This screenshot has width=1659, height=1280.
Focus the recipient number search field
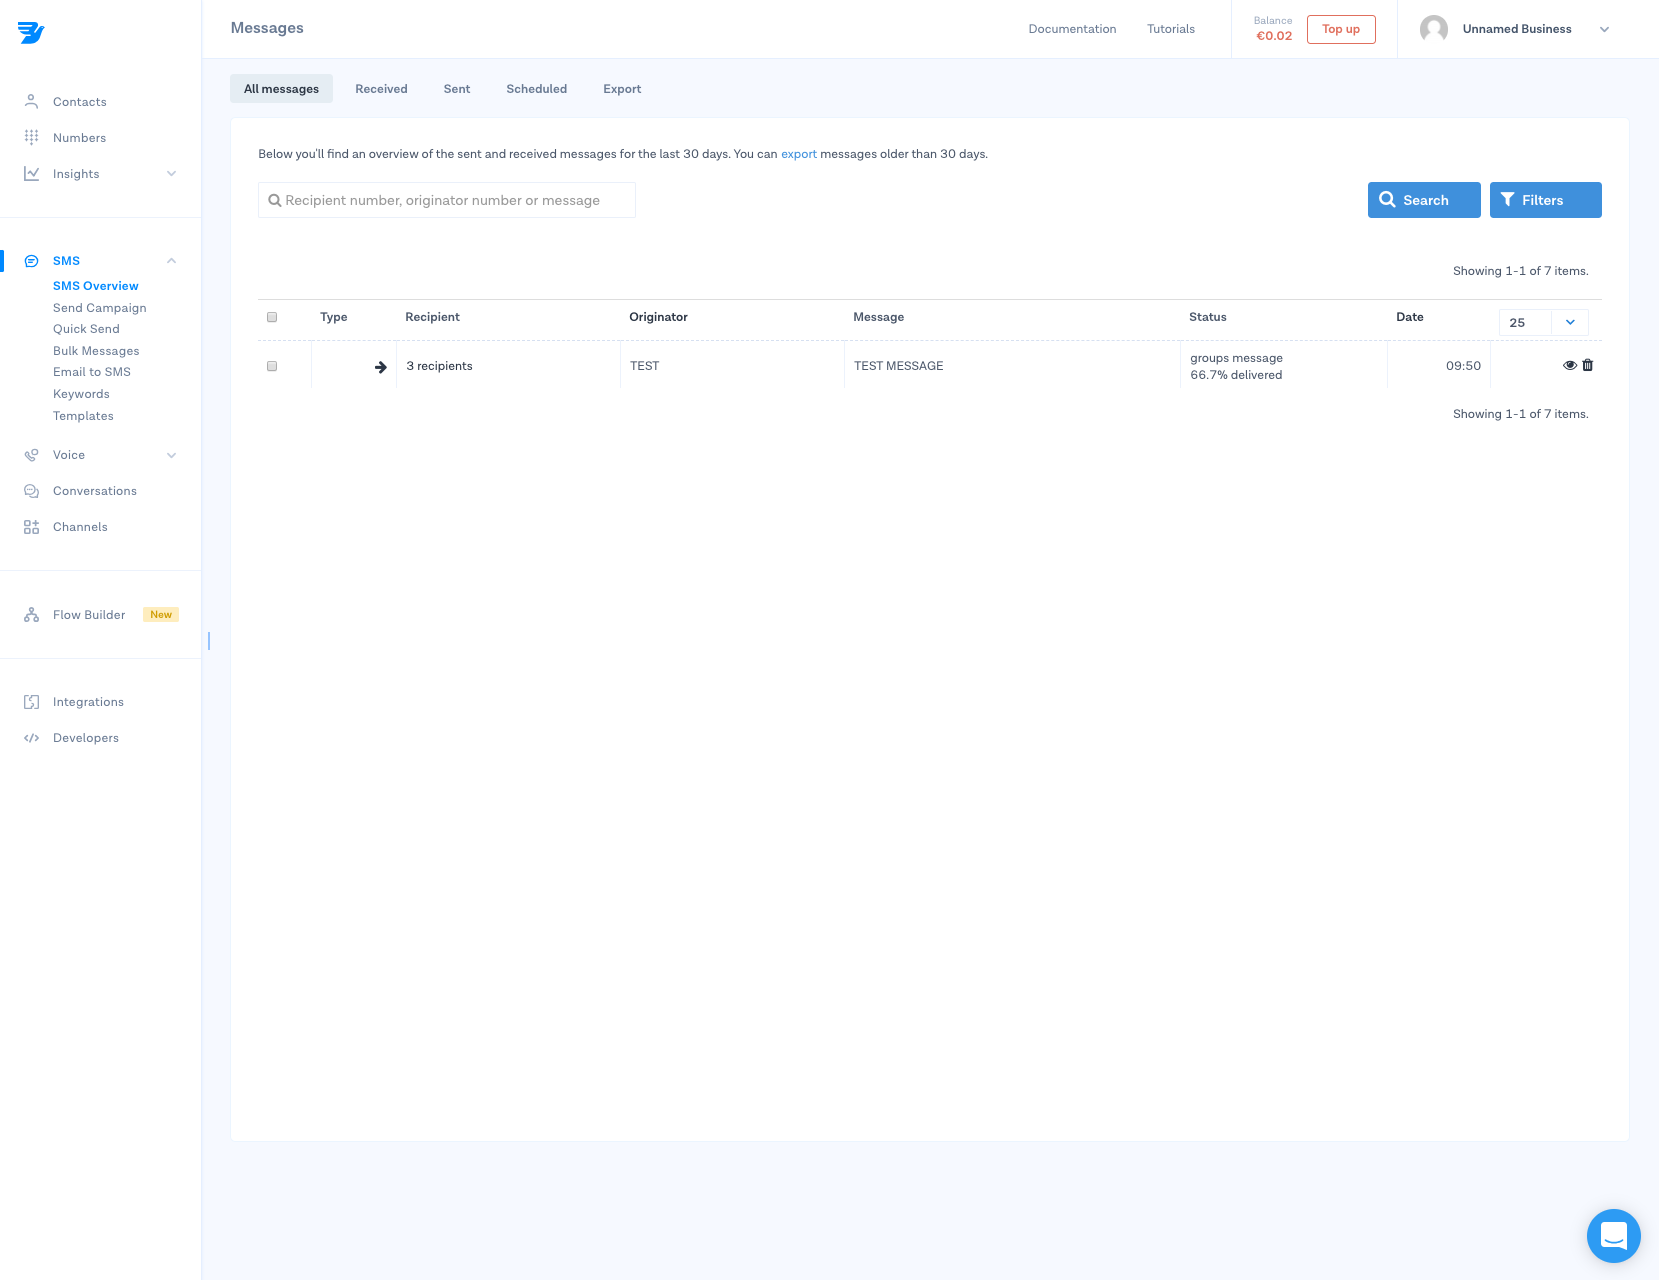coord(447,200)
